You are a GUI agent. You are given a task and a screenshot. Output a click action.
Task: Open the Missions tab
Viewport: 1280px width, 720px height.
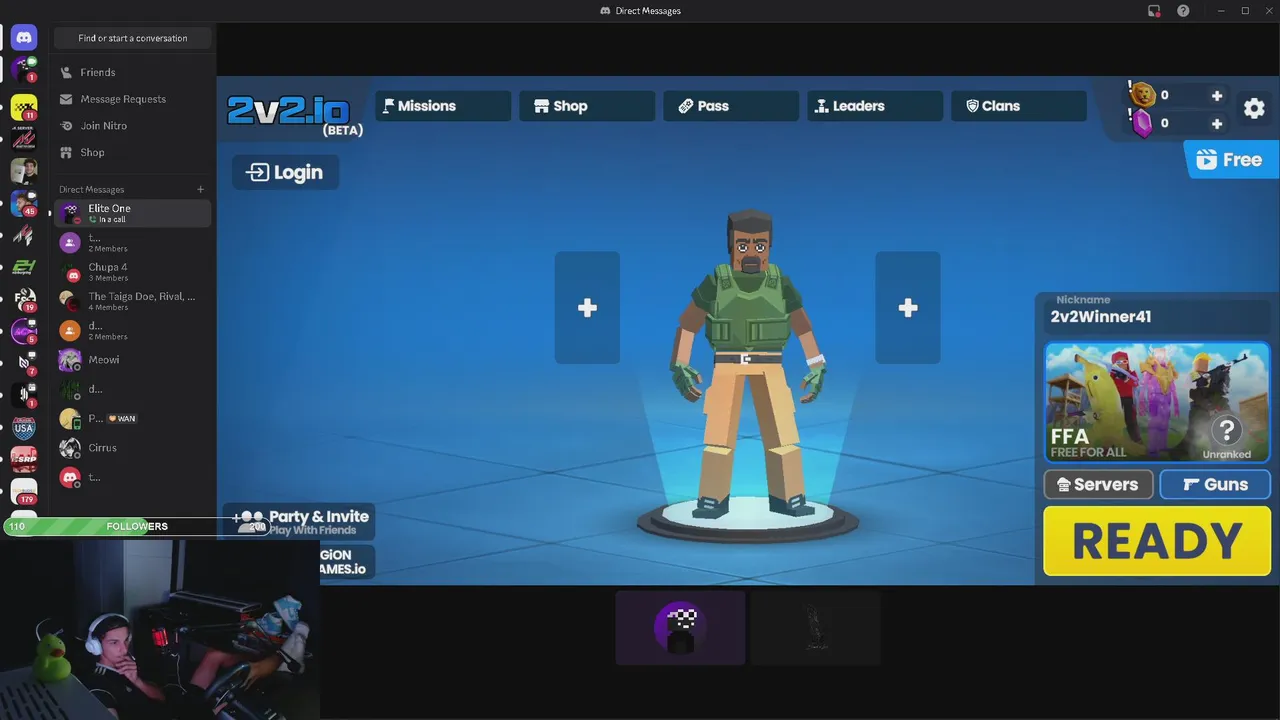pos(443,106)
